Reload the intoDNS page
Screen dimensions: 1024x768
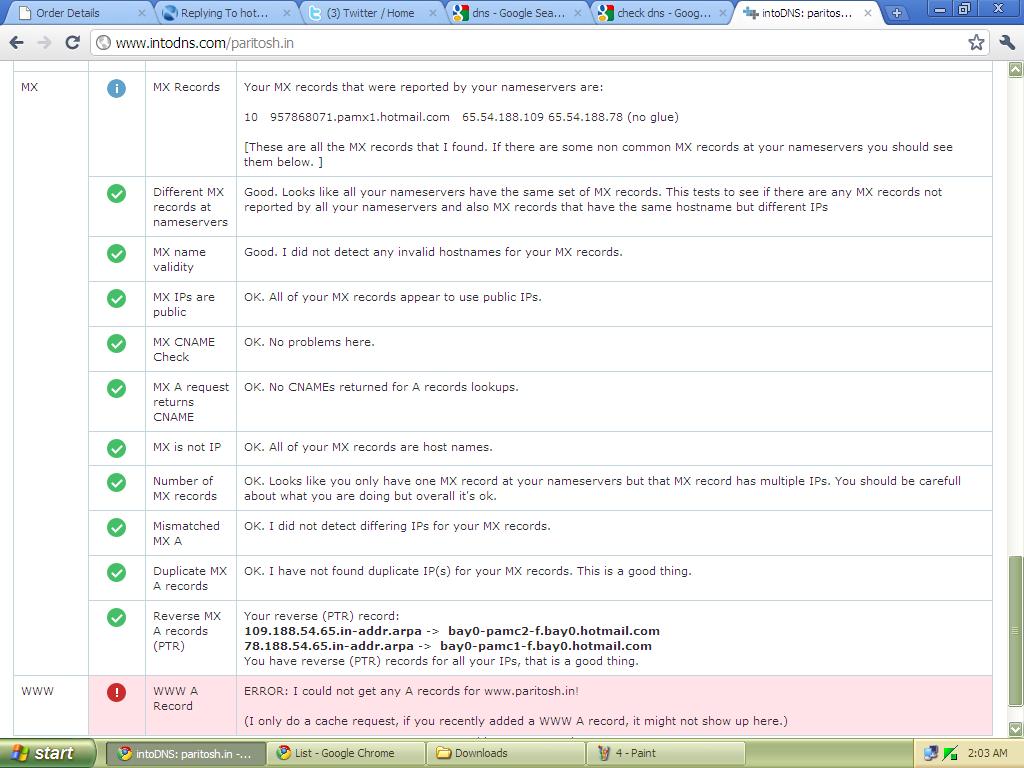[x=71, y=44]
